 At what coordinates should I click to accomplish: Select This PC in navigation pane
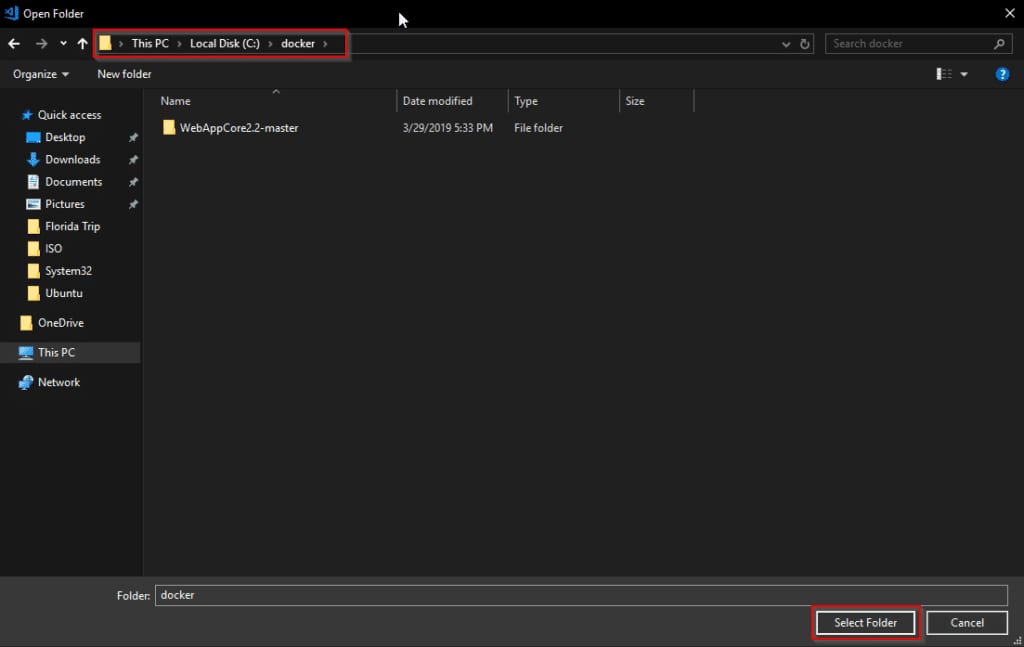(x=56, y=353)
